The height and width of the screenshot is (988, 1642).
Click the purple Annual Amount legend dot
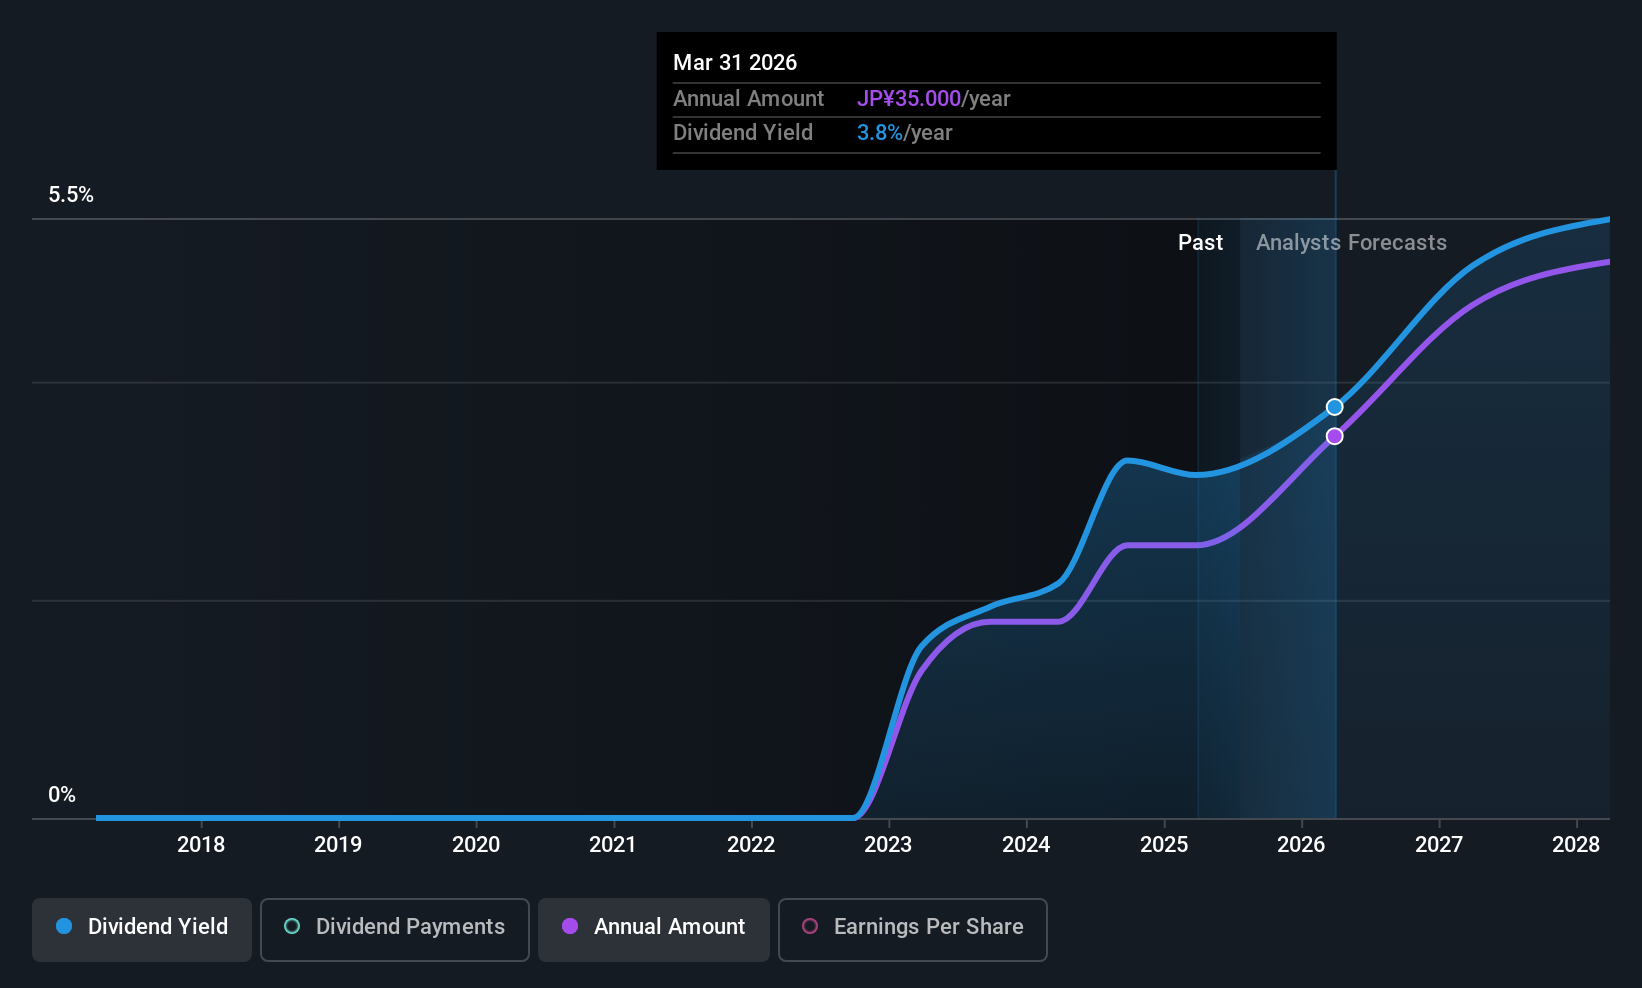[570, 926]
